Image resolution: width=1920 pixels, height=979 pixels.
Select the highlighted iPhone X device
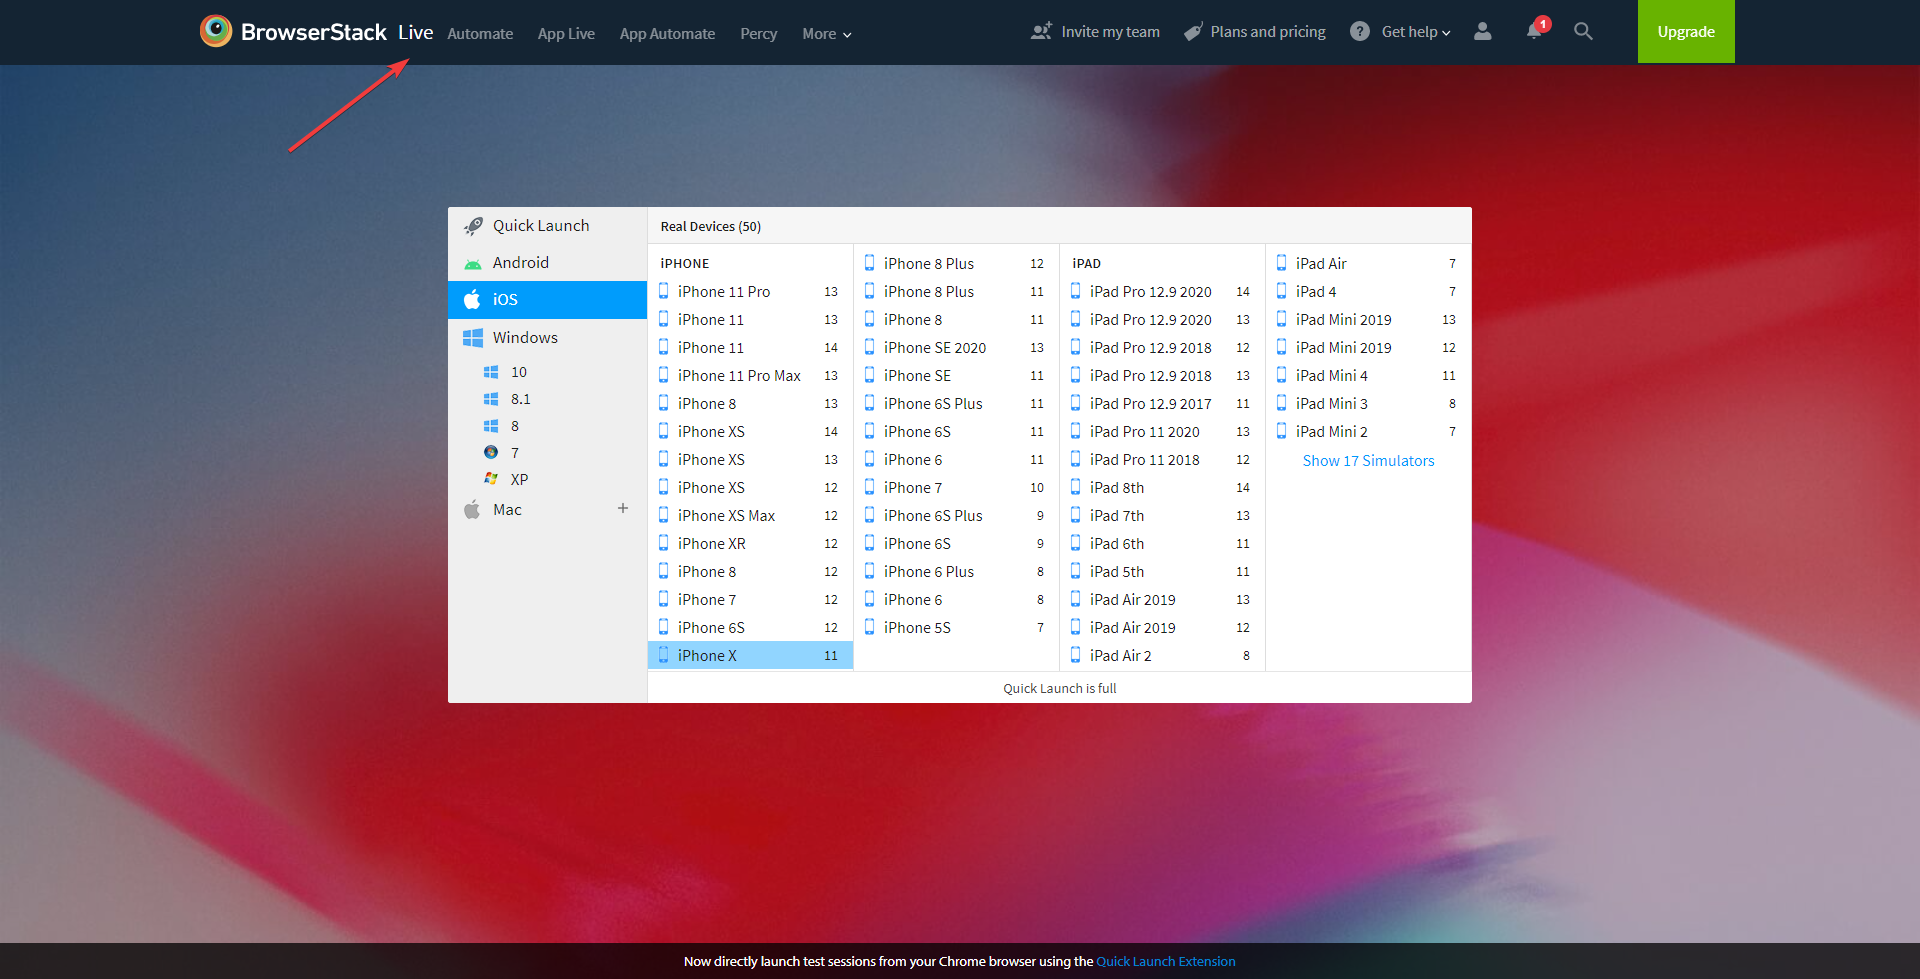pyautogui.click(x=750, y=655)
